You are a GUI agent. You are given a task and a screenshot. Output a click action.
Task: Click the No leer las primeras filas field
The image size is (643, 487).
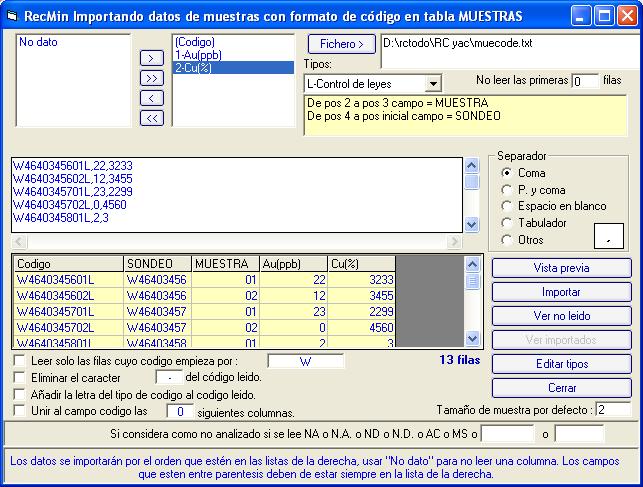pos(585,81)
